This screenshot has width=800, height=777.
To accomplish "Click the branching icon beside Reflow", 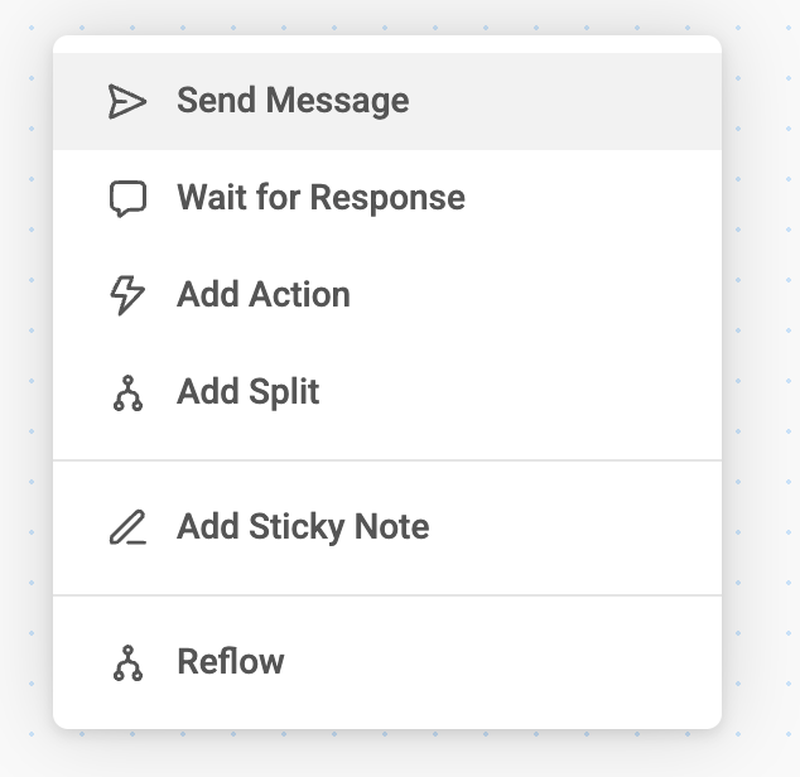I will tap(127, 662).
